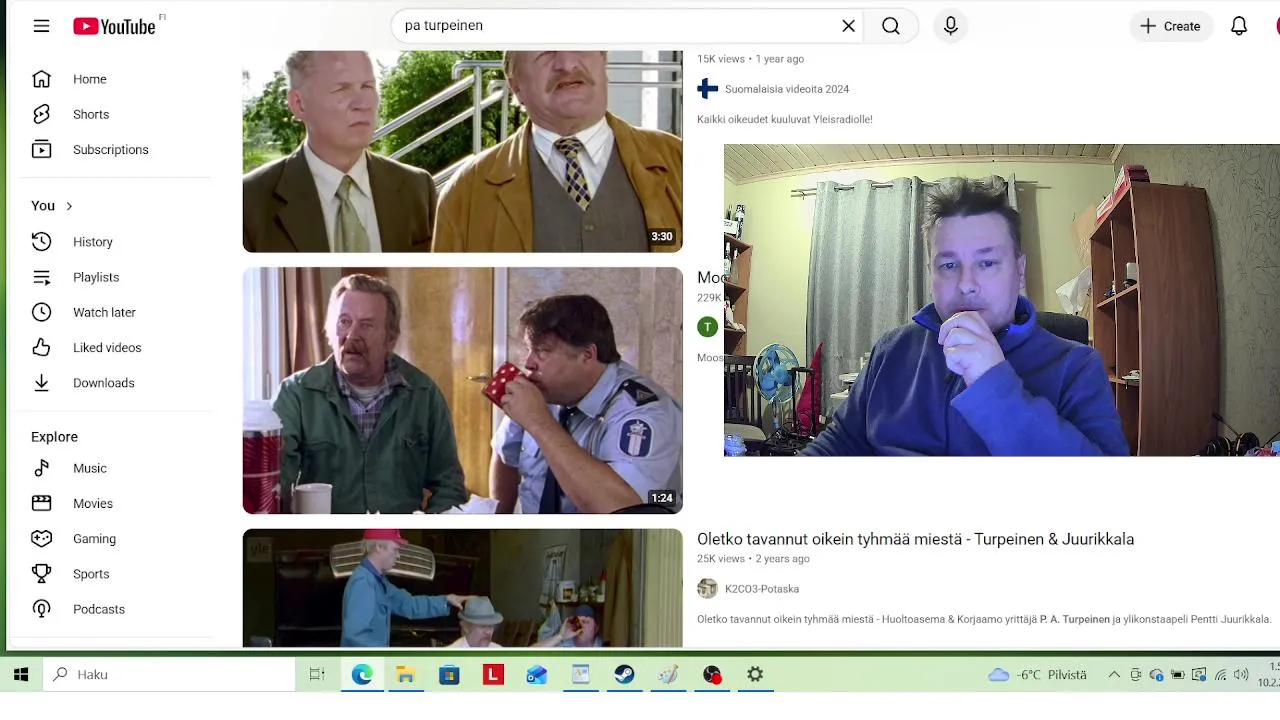Play the gas station video thumbnail

click(x=462, y=588)
